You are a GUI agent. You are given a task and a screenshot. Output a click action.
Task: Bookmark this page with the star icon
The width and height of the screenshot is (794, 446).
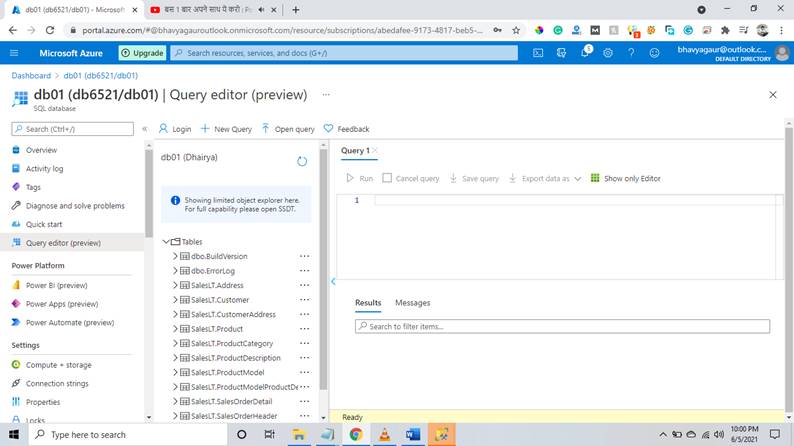tap(516, 30)
